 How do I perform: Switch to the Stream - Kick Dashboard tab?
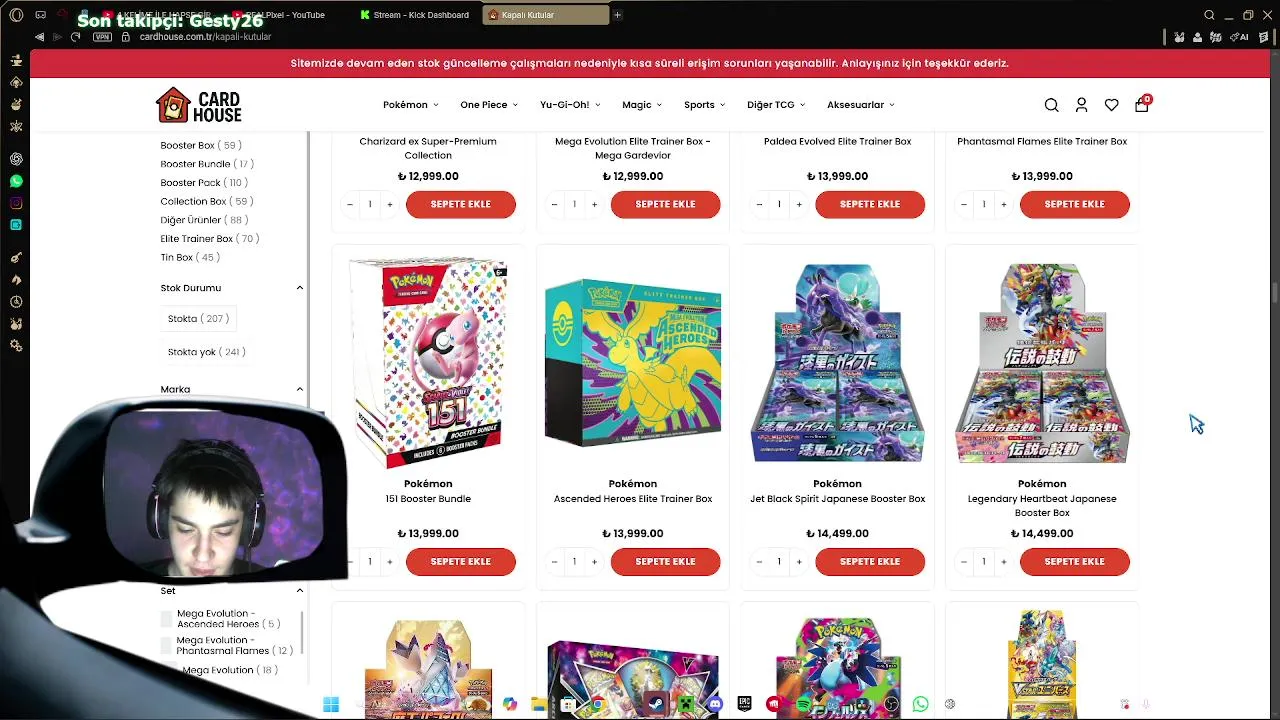[x=420, y=15]
